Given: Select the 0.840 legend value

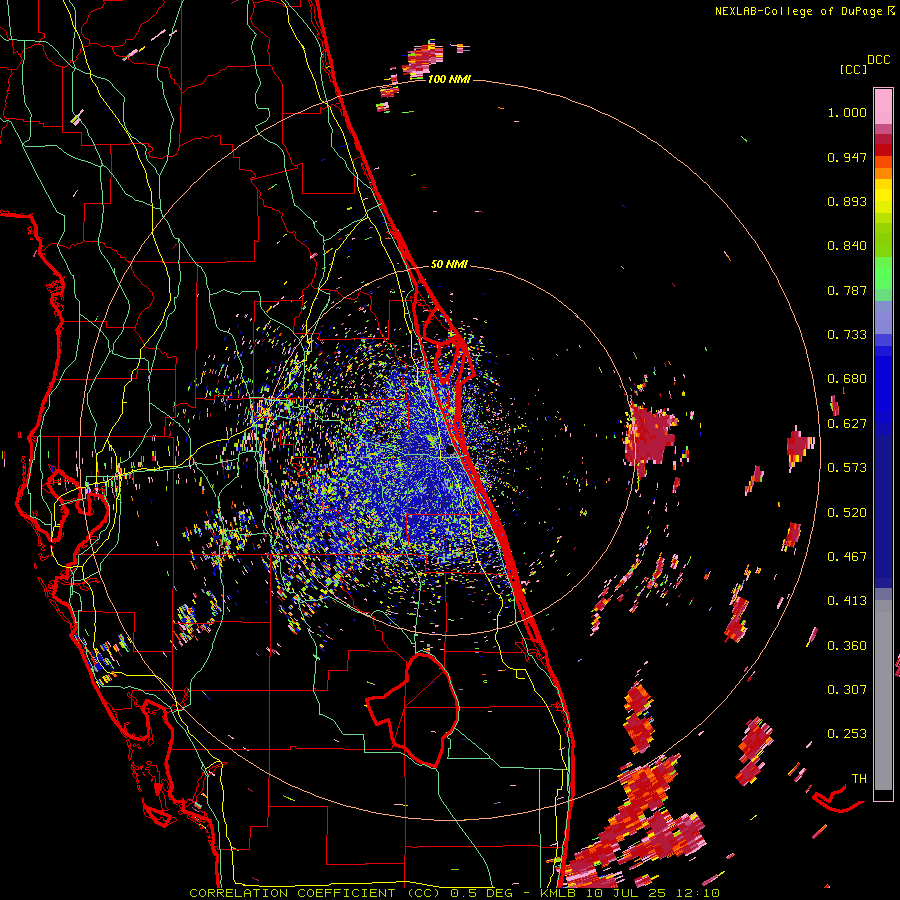Looking at the screenshot, I should (847, 246).
